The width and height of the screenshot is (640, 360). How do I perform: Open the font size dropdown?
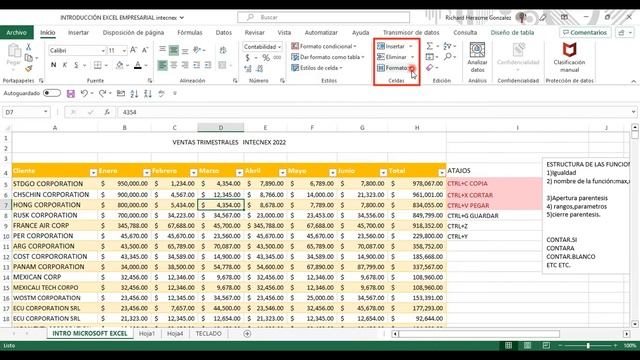coord(124,51)
